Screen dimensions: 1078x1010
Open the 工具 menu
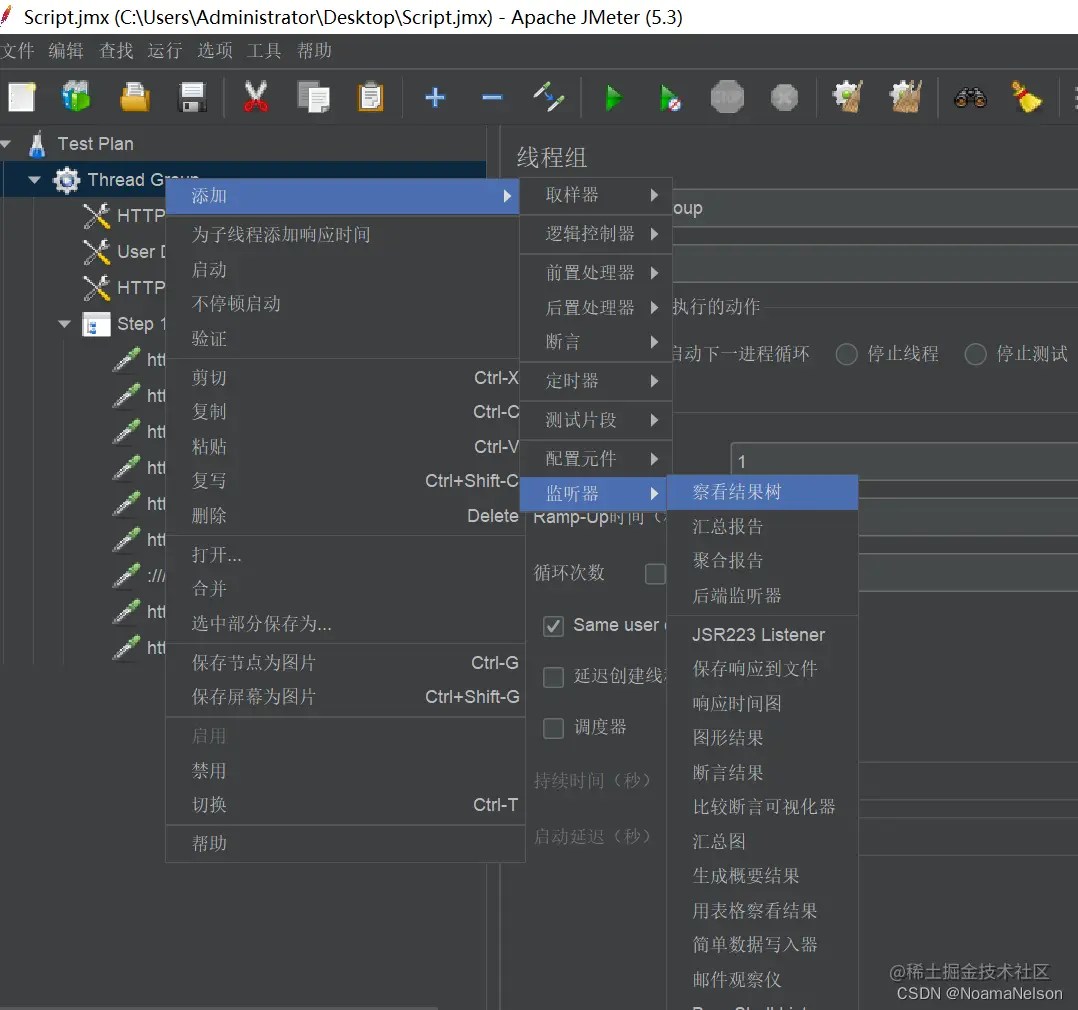tap(264, 51)
